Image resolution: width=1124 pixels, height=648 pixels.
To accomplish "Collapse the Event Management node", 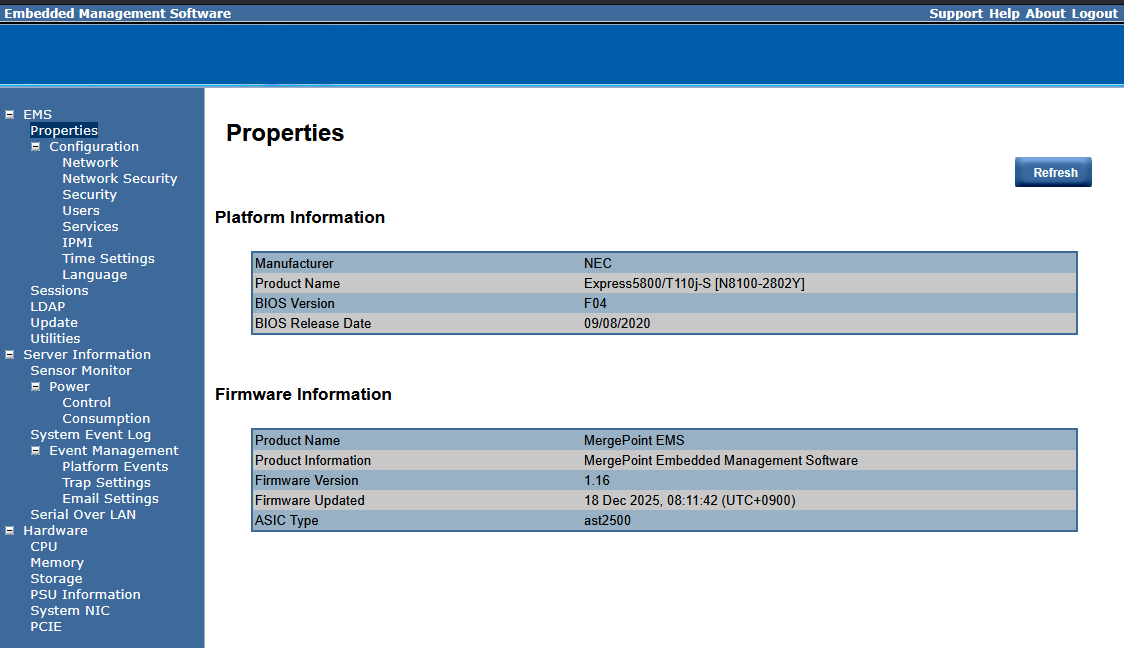I will click(36, 451).
